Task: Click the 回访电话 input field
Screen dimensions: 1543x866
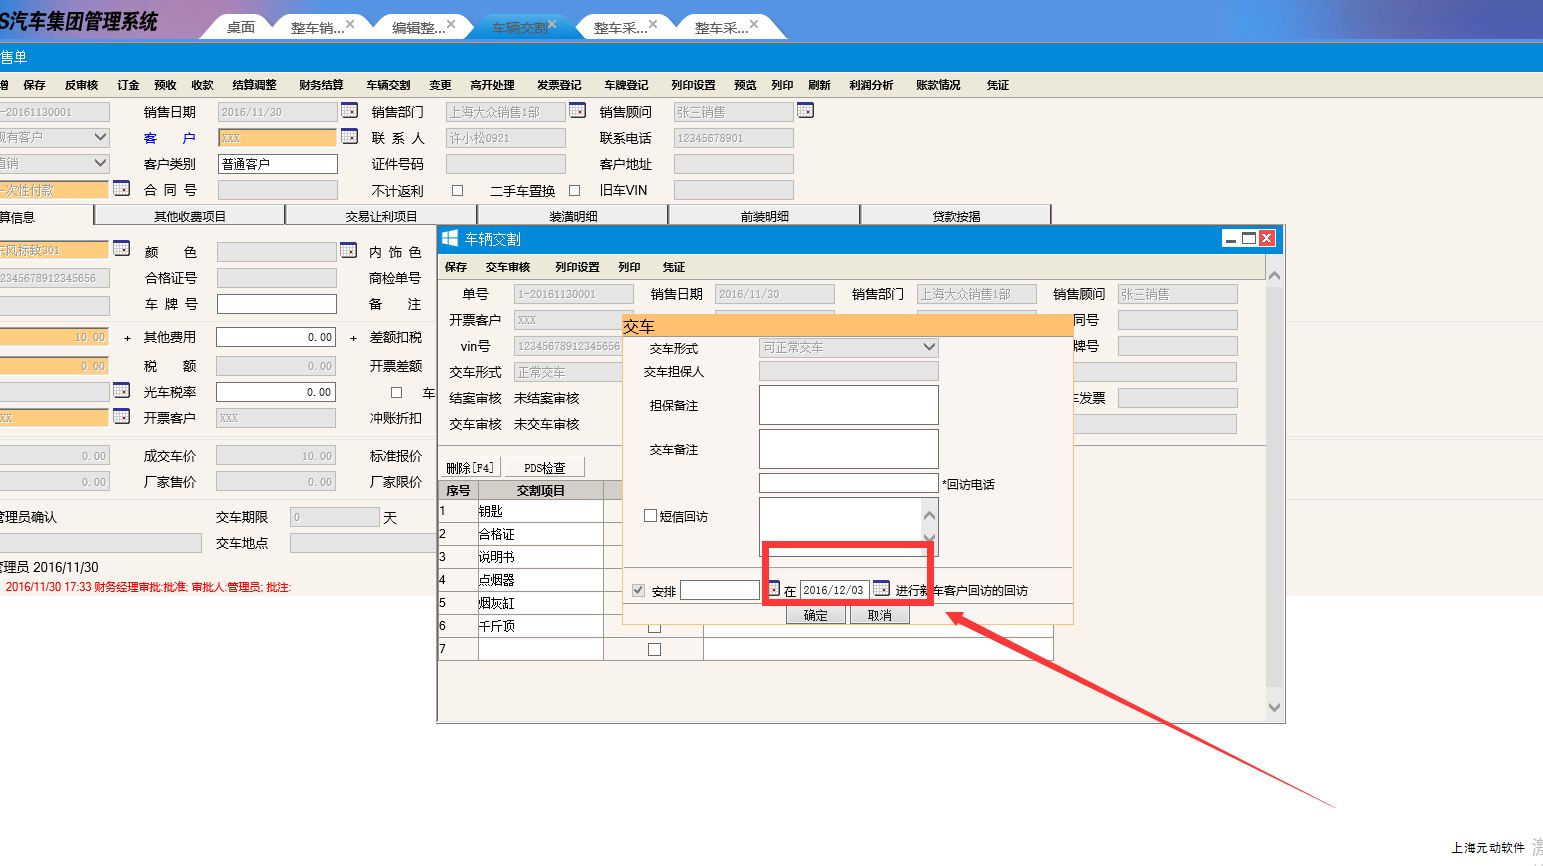Action: [x=848, y=483]
